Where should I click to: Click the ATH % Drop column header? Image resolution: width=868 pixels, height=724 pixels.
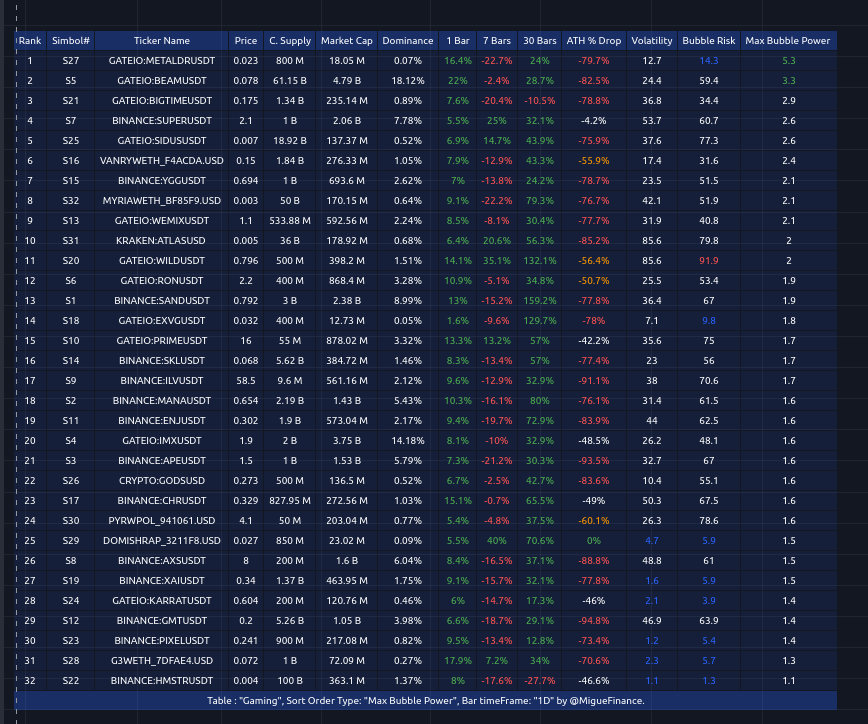(594, 40)
